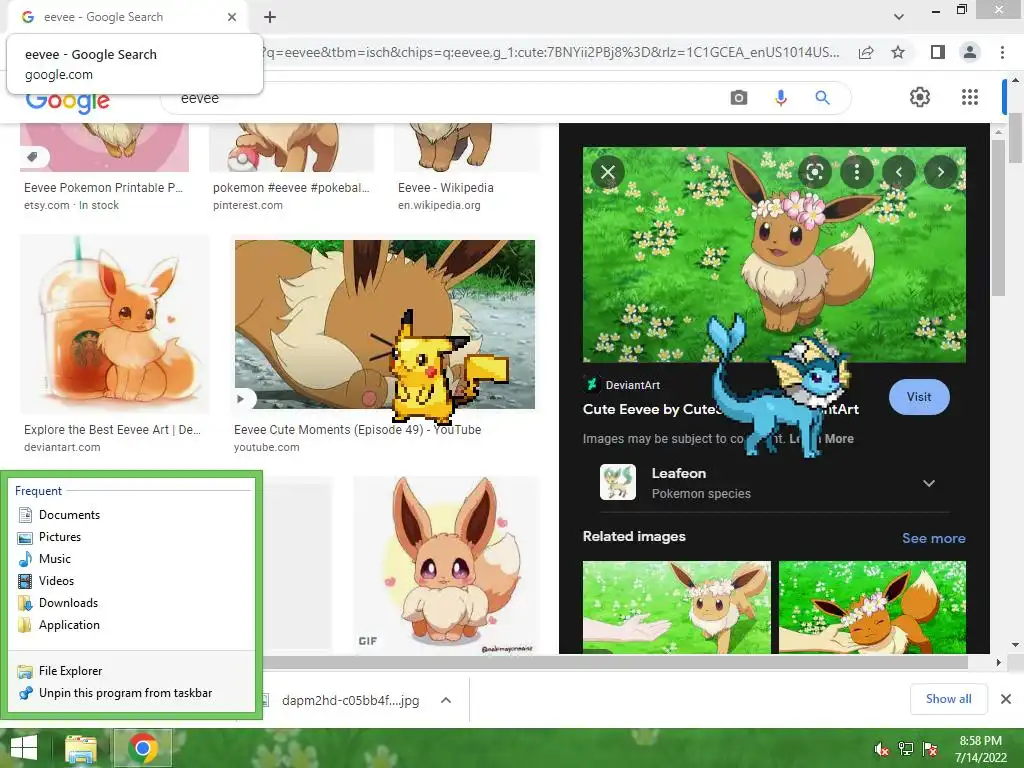Open first related image with hand

[x=677, y=607]
